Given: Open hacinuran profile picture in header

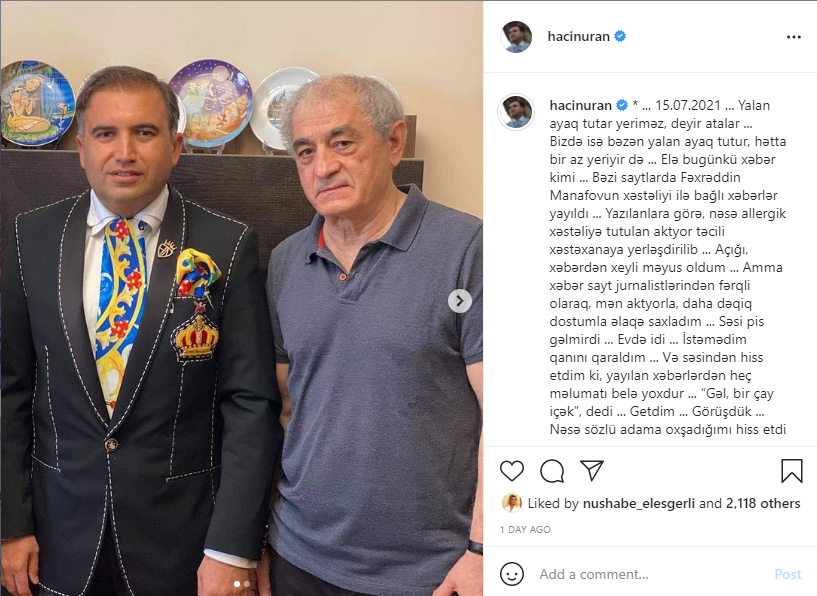Looking at the screenshot, I should (516, 37).
